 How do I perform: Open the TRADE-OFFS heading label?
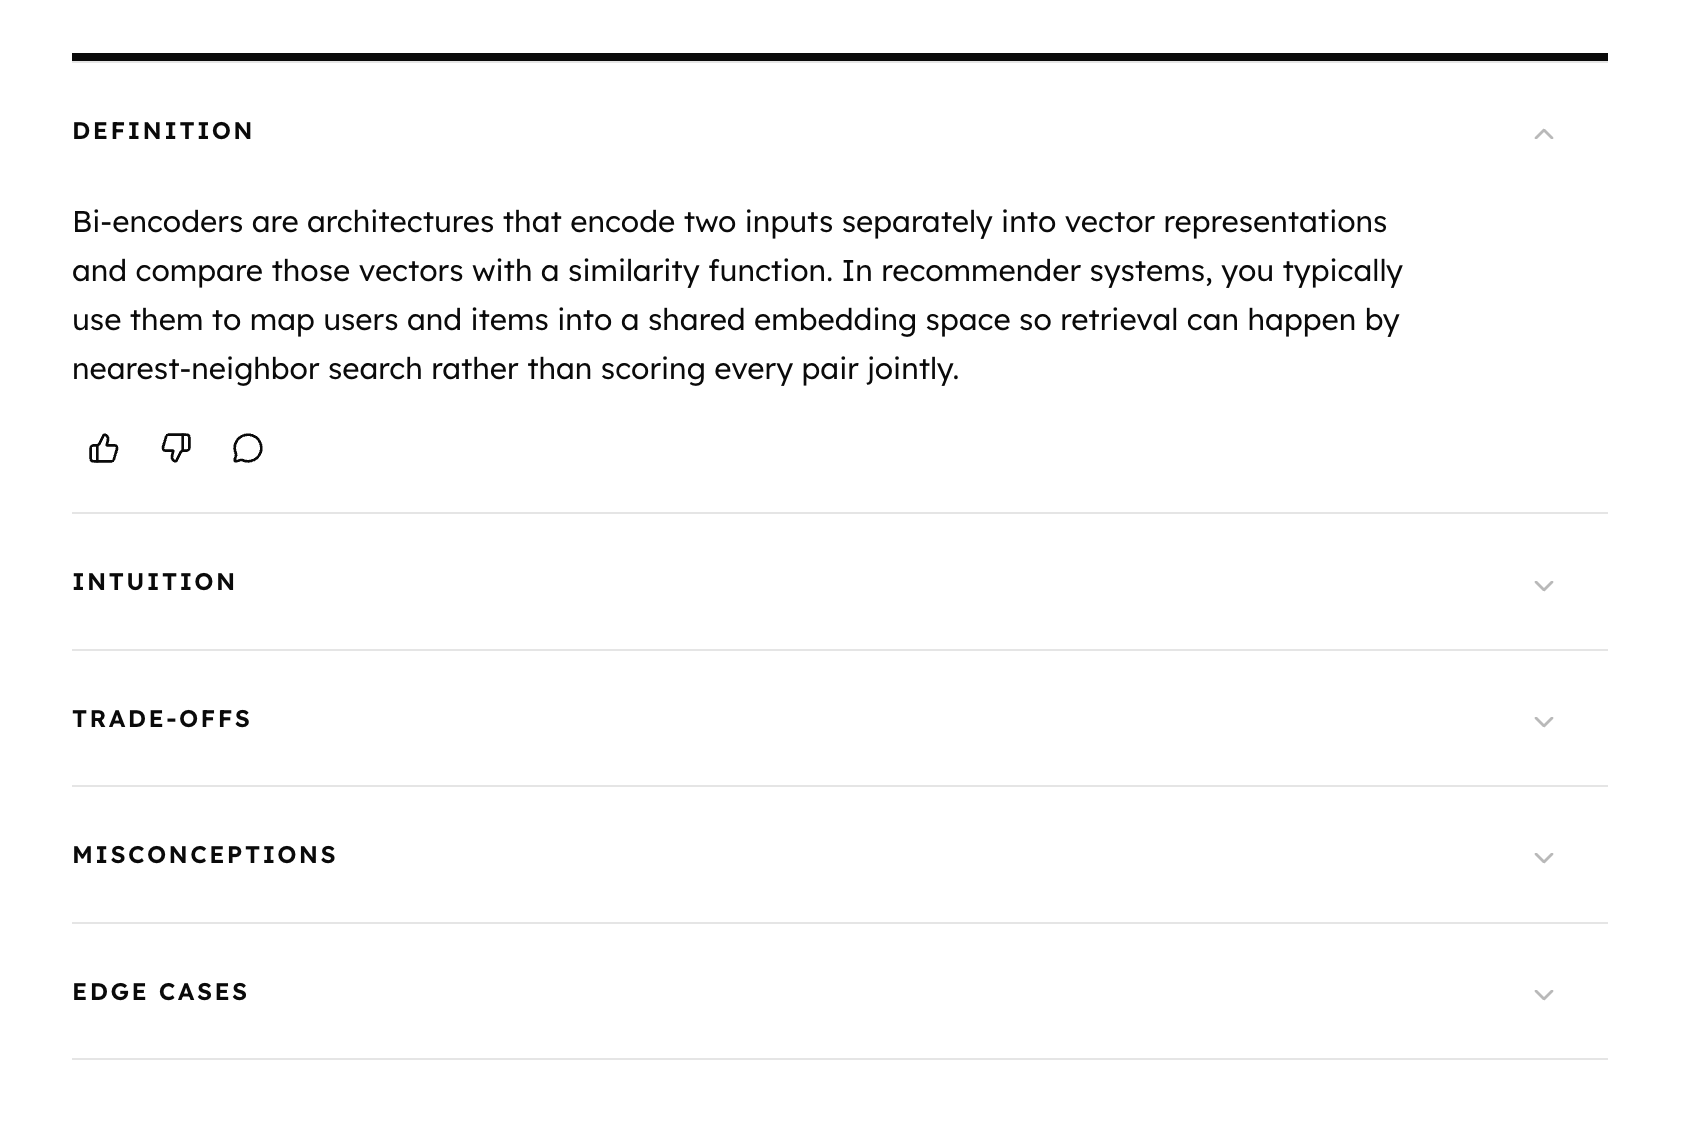pyautogui.click(x=162, y=719)
